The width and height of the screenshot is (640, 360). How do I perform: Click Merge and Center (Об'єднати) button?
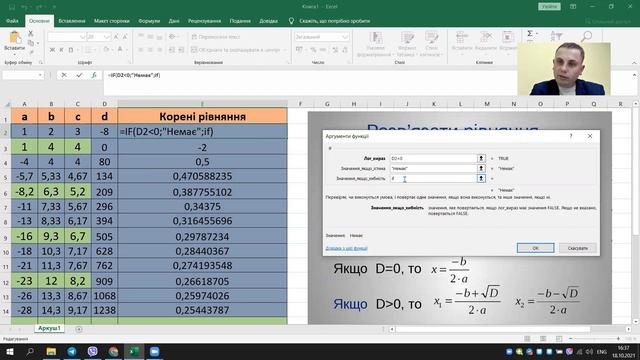click(x=235, y=50)
